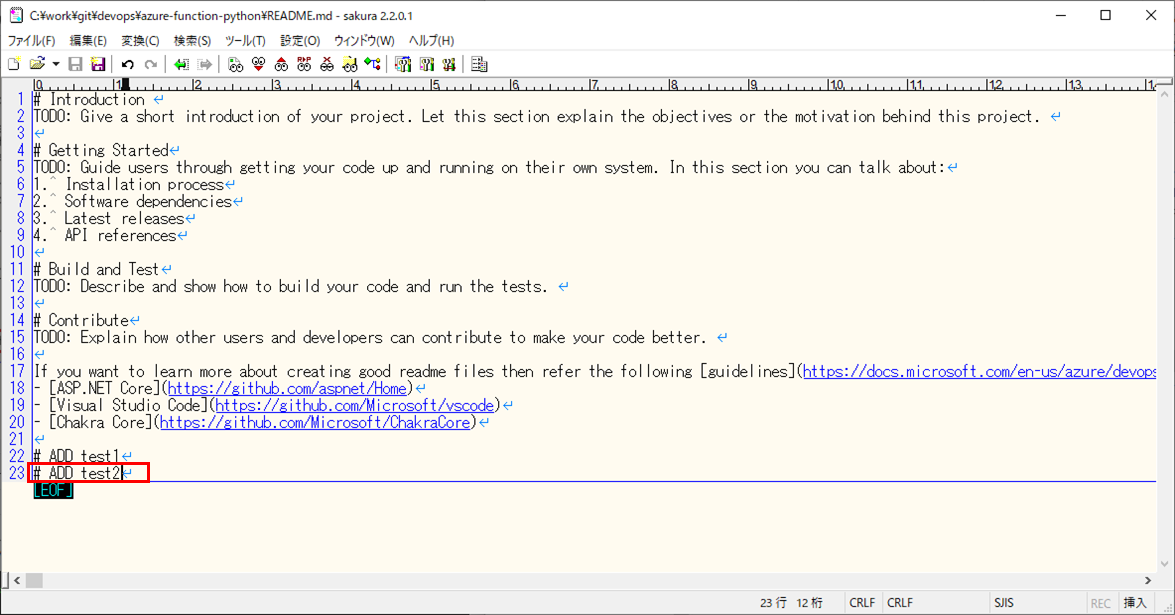
Task: Click first CRLF entry in status bar
Action: click(863, 603)
